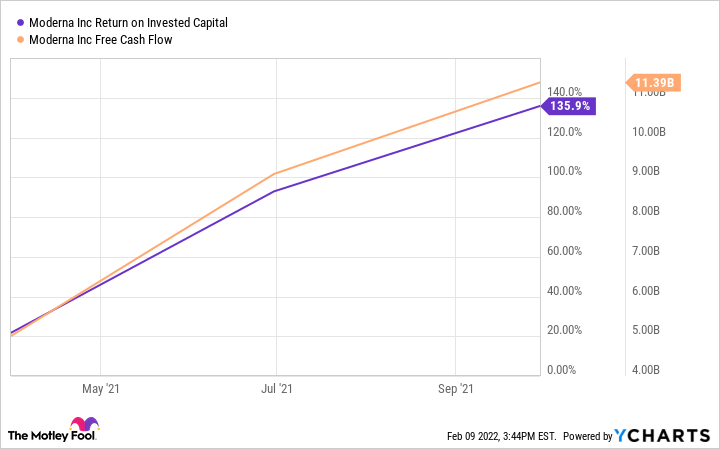Click the orange Free Cash Flow legend dot
The image size is (720, 449).
point(21,40)
